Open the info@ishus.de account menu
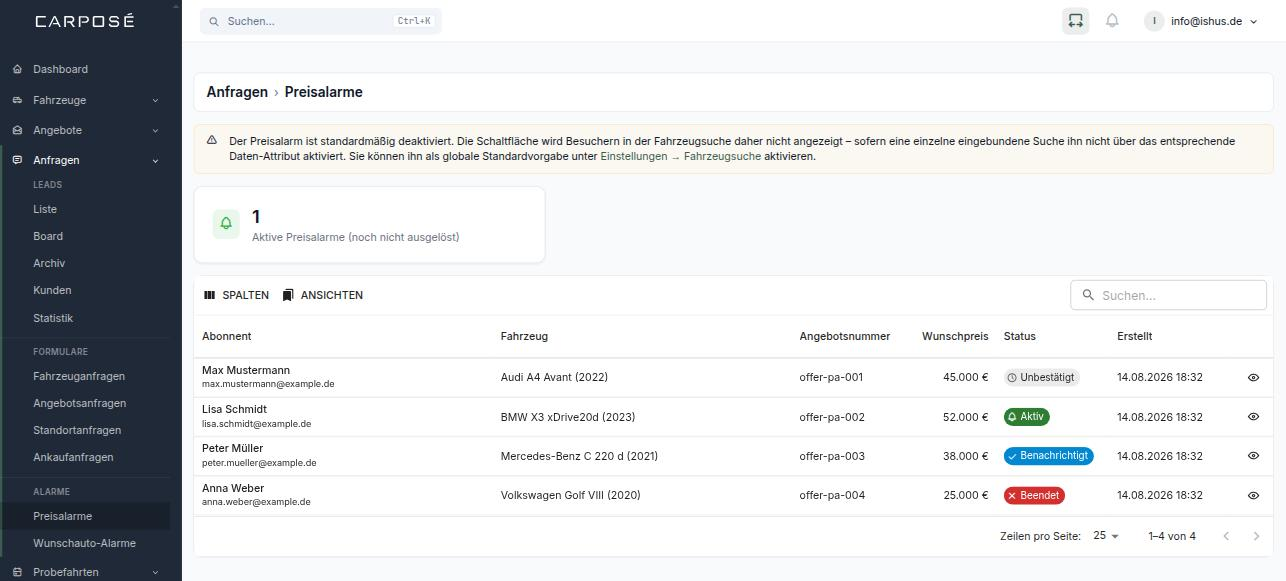Image resolution: width=1286 pixels, height=581 pixels. click(x=1201, y=21)
